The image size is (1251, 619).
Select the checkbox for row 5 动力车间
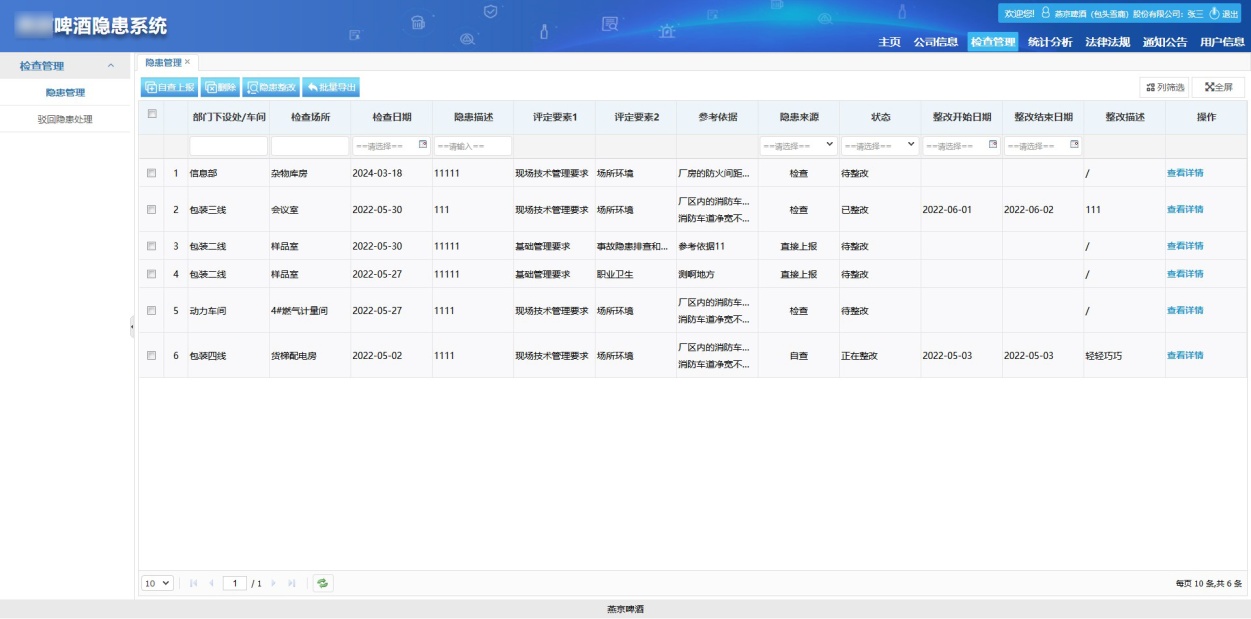[x=152, y=310]
